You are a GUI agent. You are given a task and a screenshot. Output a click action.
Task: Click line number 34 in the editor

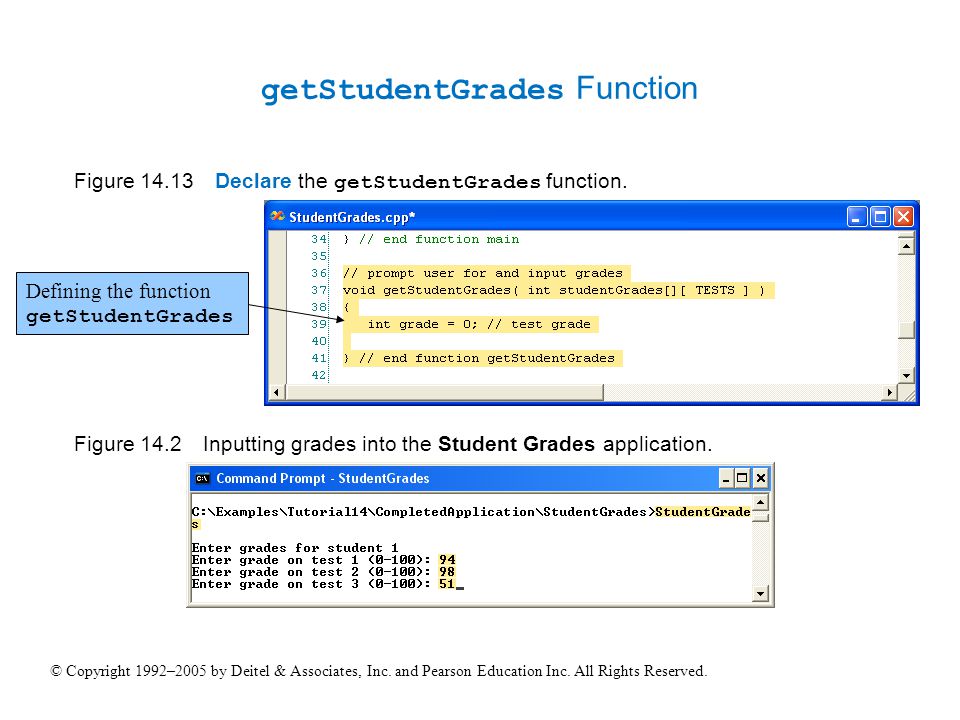(x=319, y=239)
